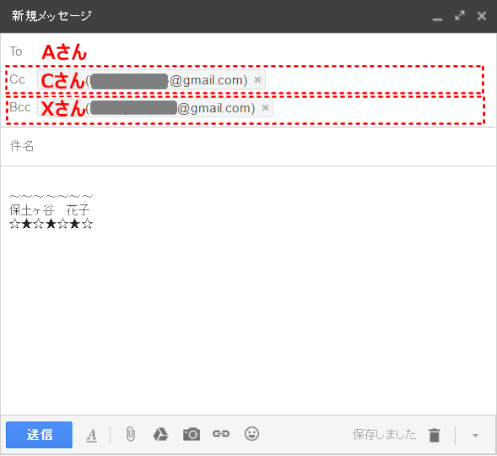The width and height of the screenshot is (497, 456).
Task: Remove the Cc recipient Cさん chip
Action: (257, 80)
